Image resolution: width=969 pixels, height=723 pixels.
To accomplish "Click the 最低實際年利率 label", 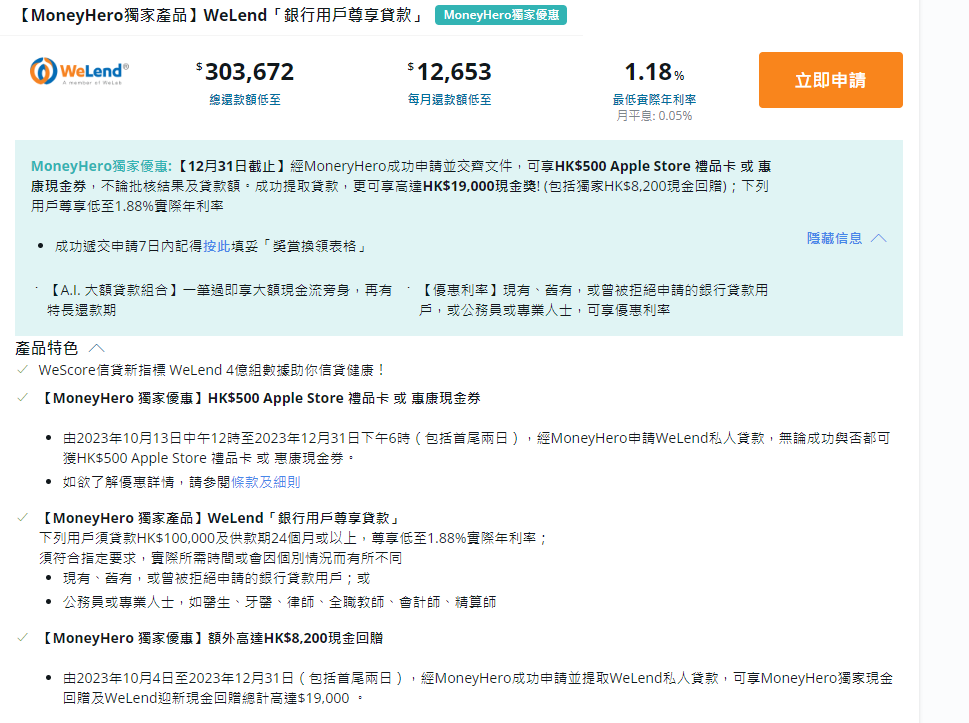I will click(x=654, y=99).
